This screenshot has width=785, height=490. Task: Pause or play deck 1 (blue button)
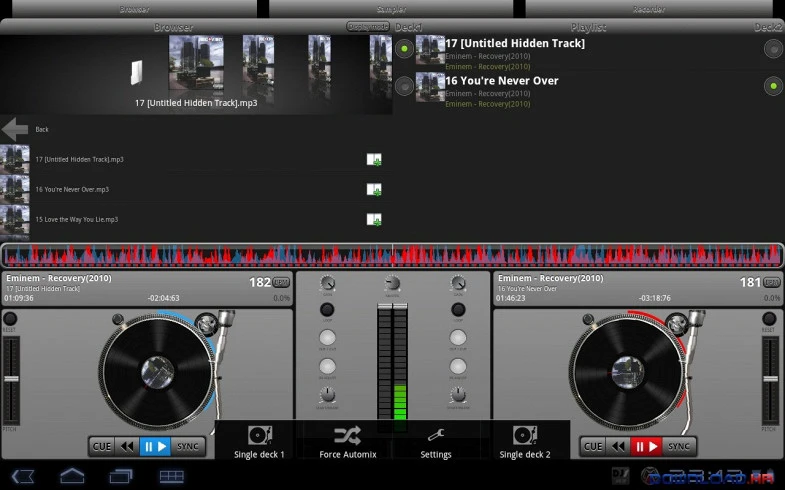pyautogui.click(x=155, y=446)
